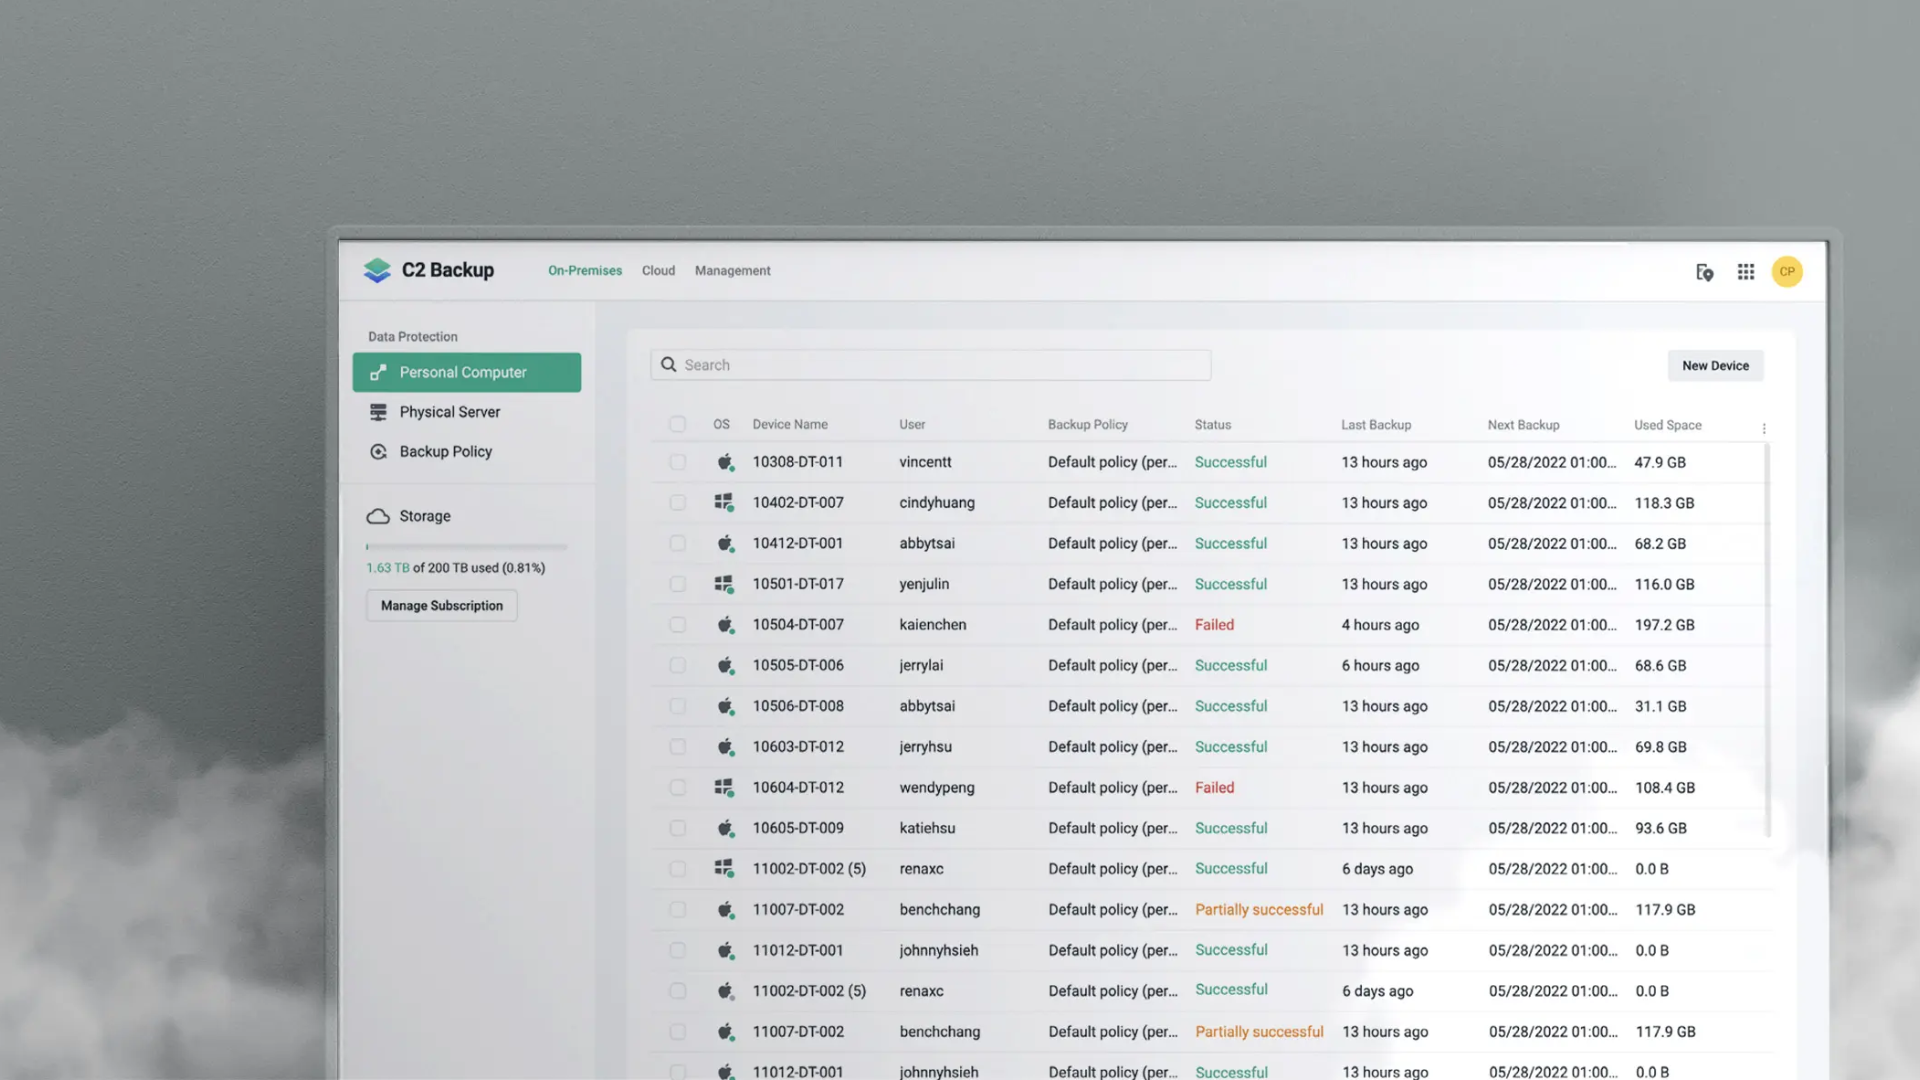
Task: Click the Status column header
Action: 1212,425
